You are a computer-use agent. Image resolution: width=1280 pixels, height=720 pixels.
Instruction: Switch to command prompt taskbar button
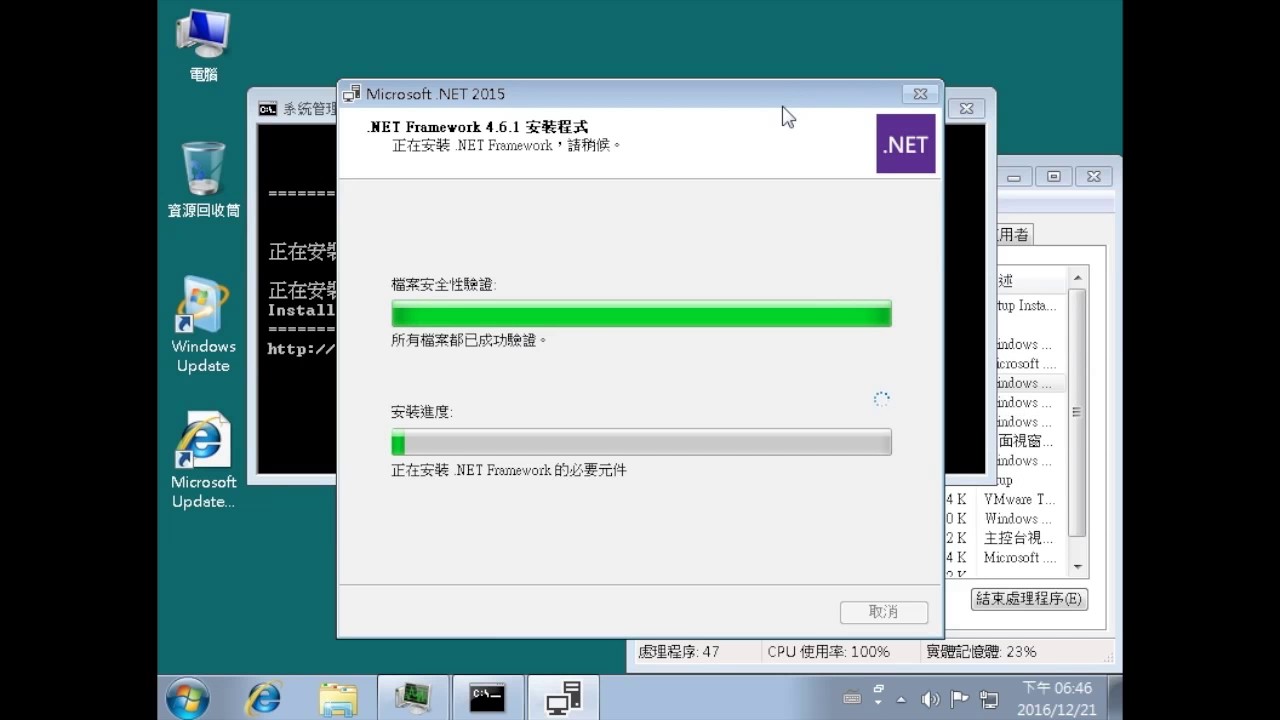pyautogui.click(x=488, y=698)
